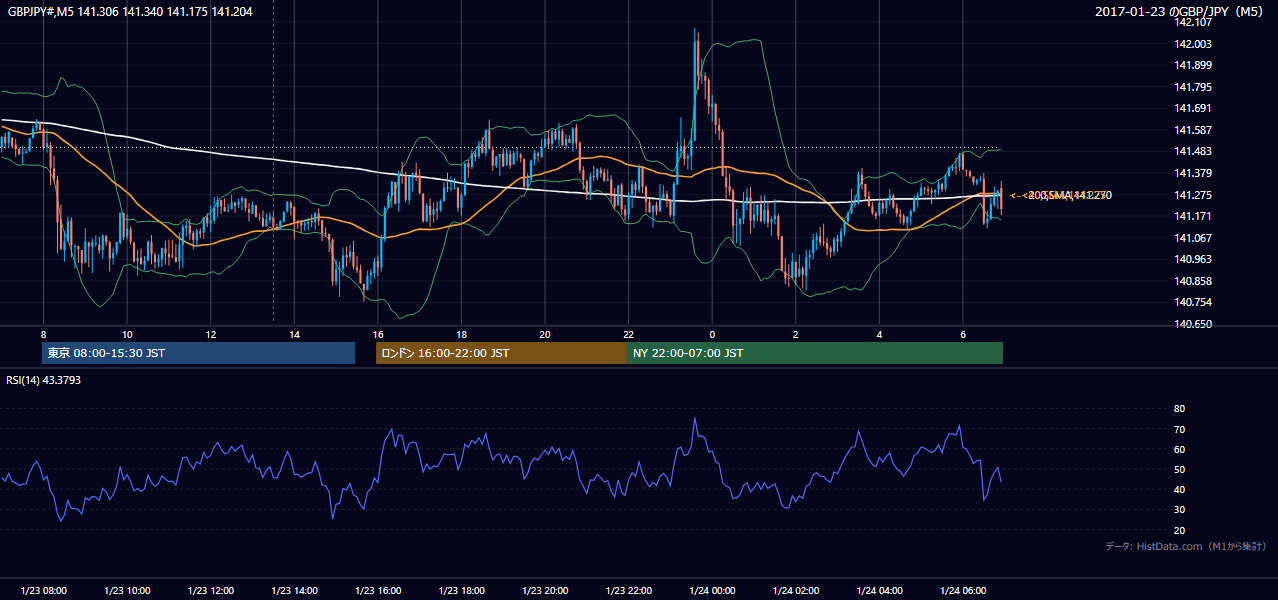
Task: Click hour label 22 under the price chart
Action: tap(628, 334)
